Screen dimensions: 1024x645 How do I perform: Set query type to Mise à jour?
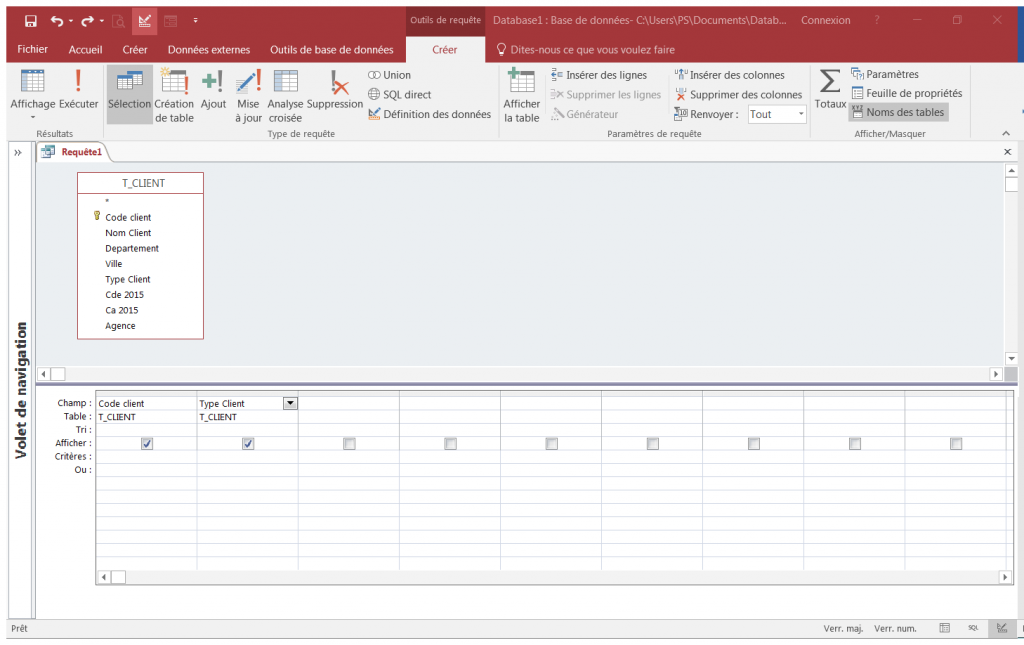point(248,95)
